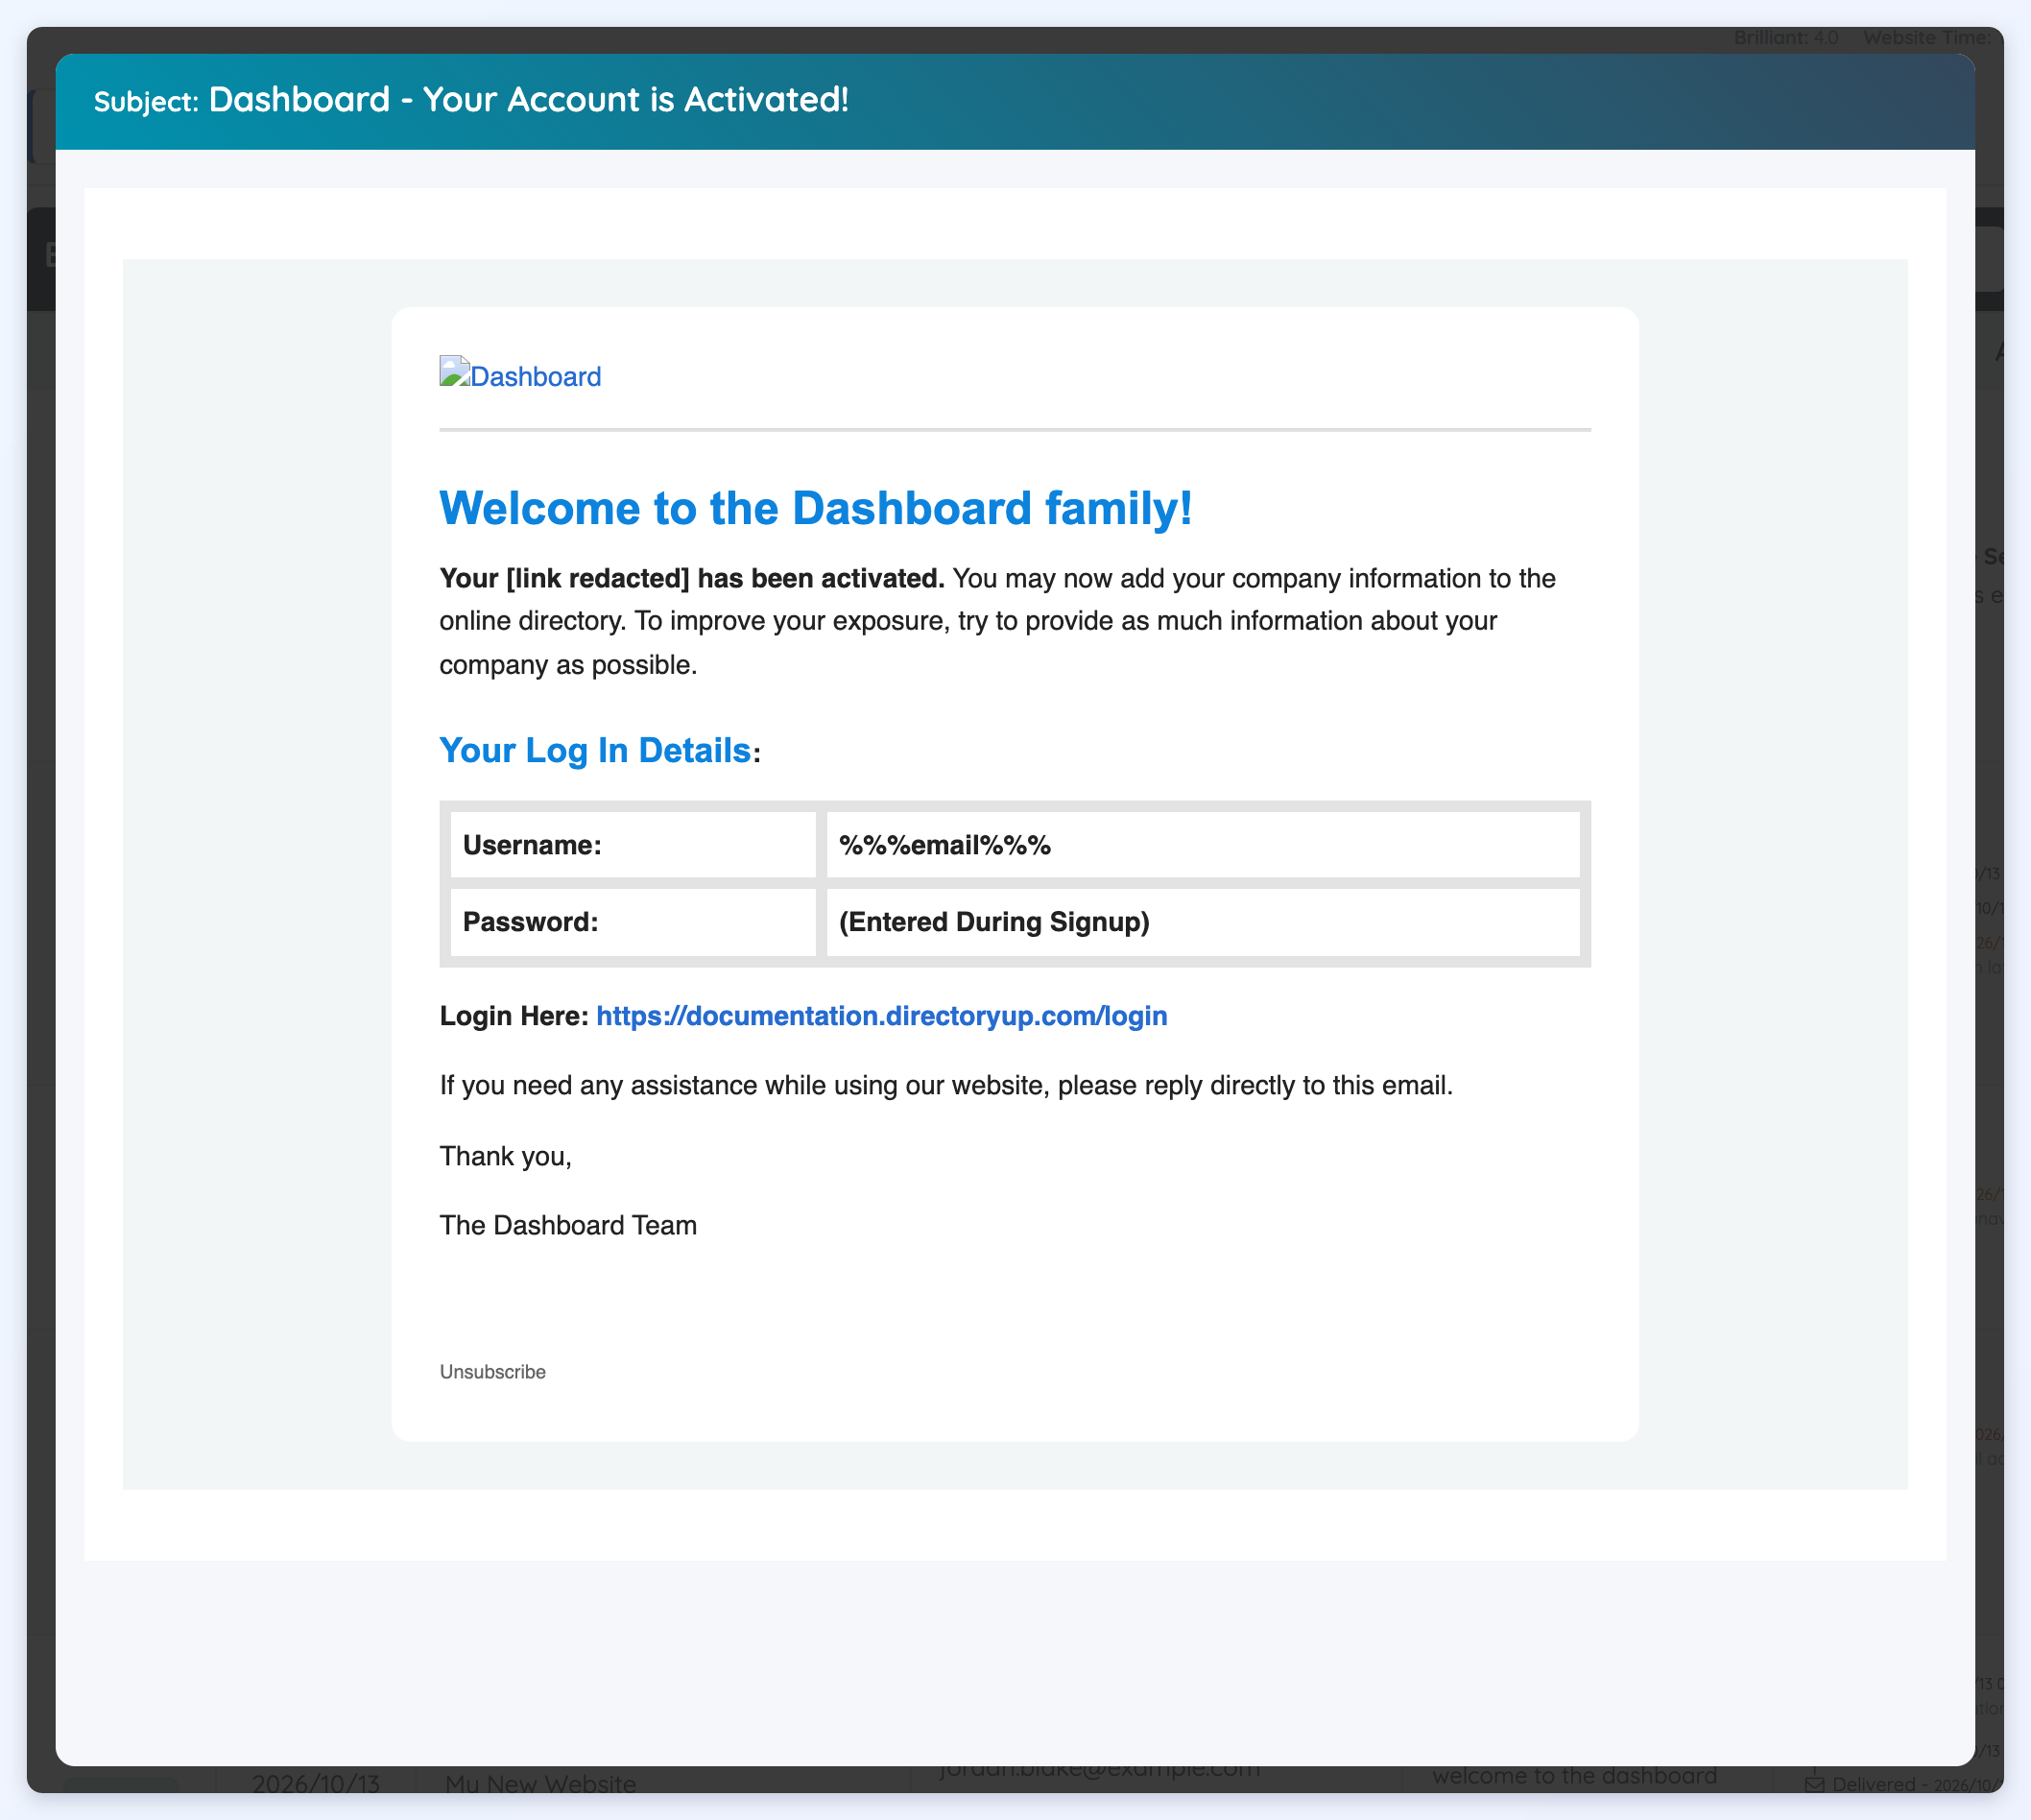Click the "(Entered During Signup)" cell

[x=1203, y=922]
